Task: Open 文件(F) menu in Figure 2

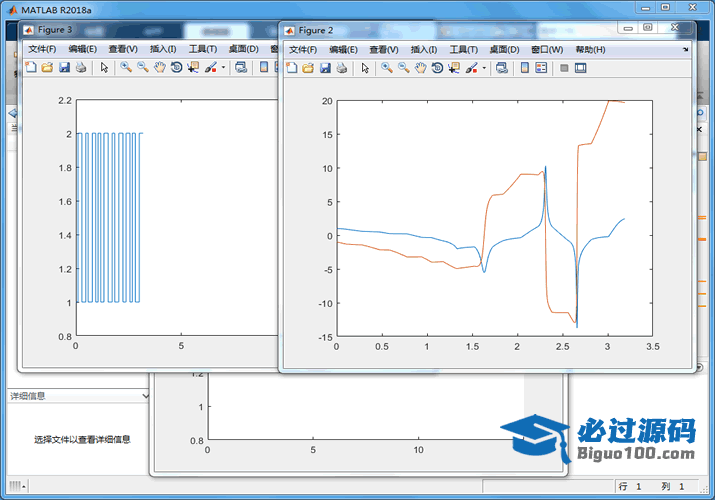Action: pyautogui.click(x=304, y=49)
